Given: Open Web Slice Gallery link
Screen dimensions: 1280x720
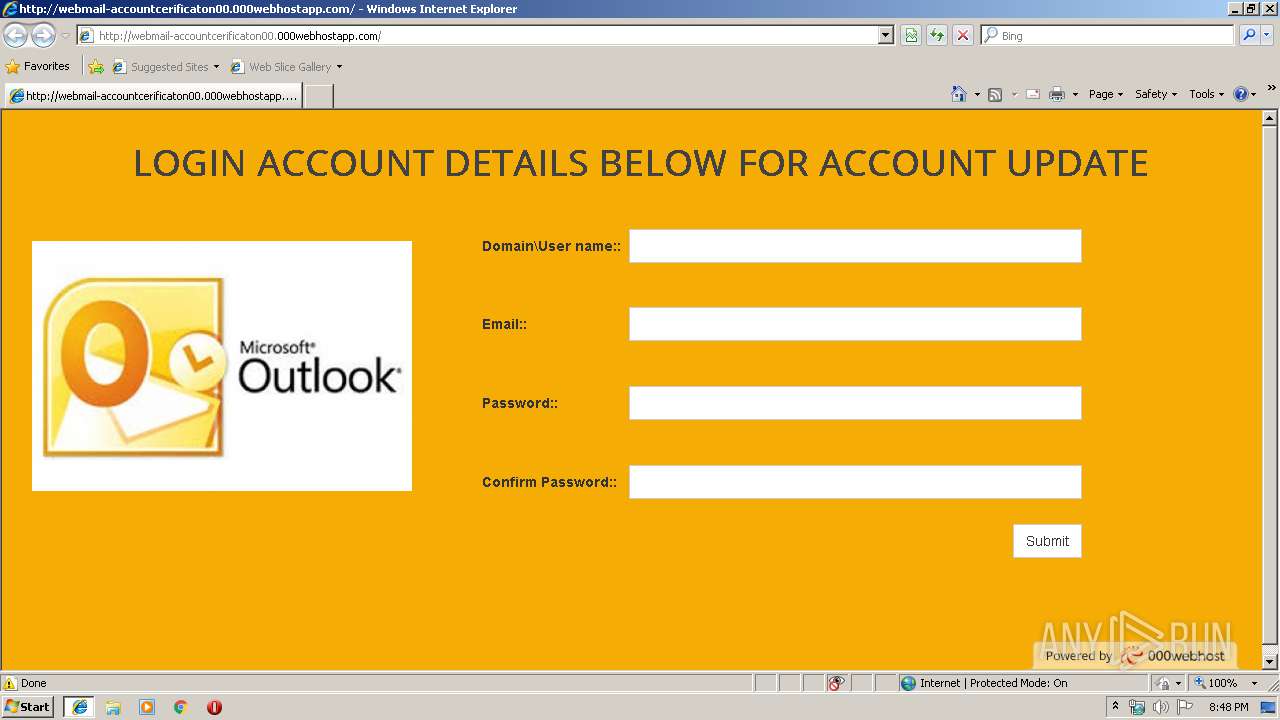Looking at the screenshot, I should (x=286, y=67).
